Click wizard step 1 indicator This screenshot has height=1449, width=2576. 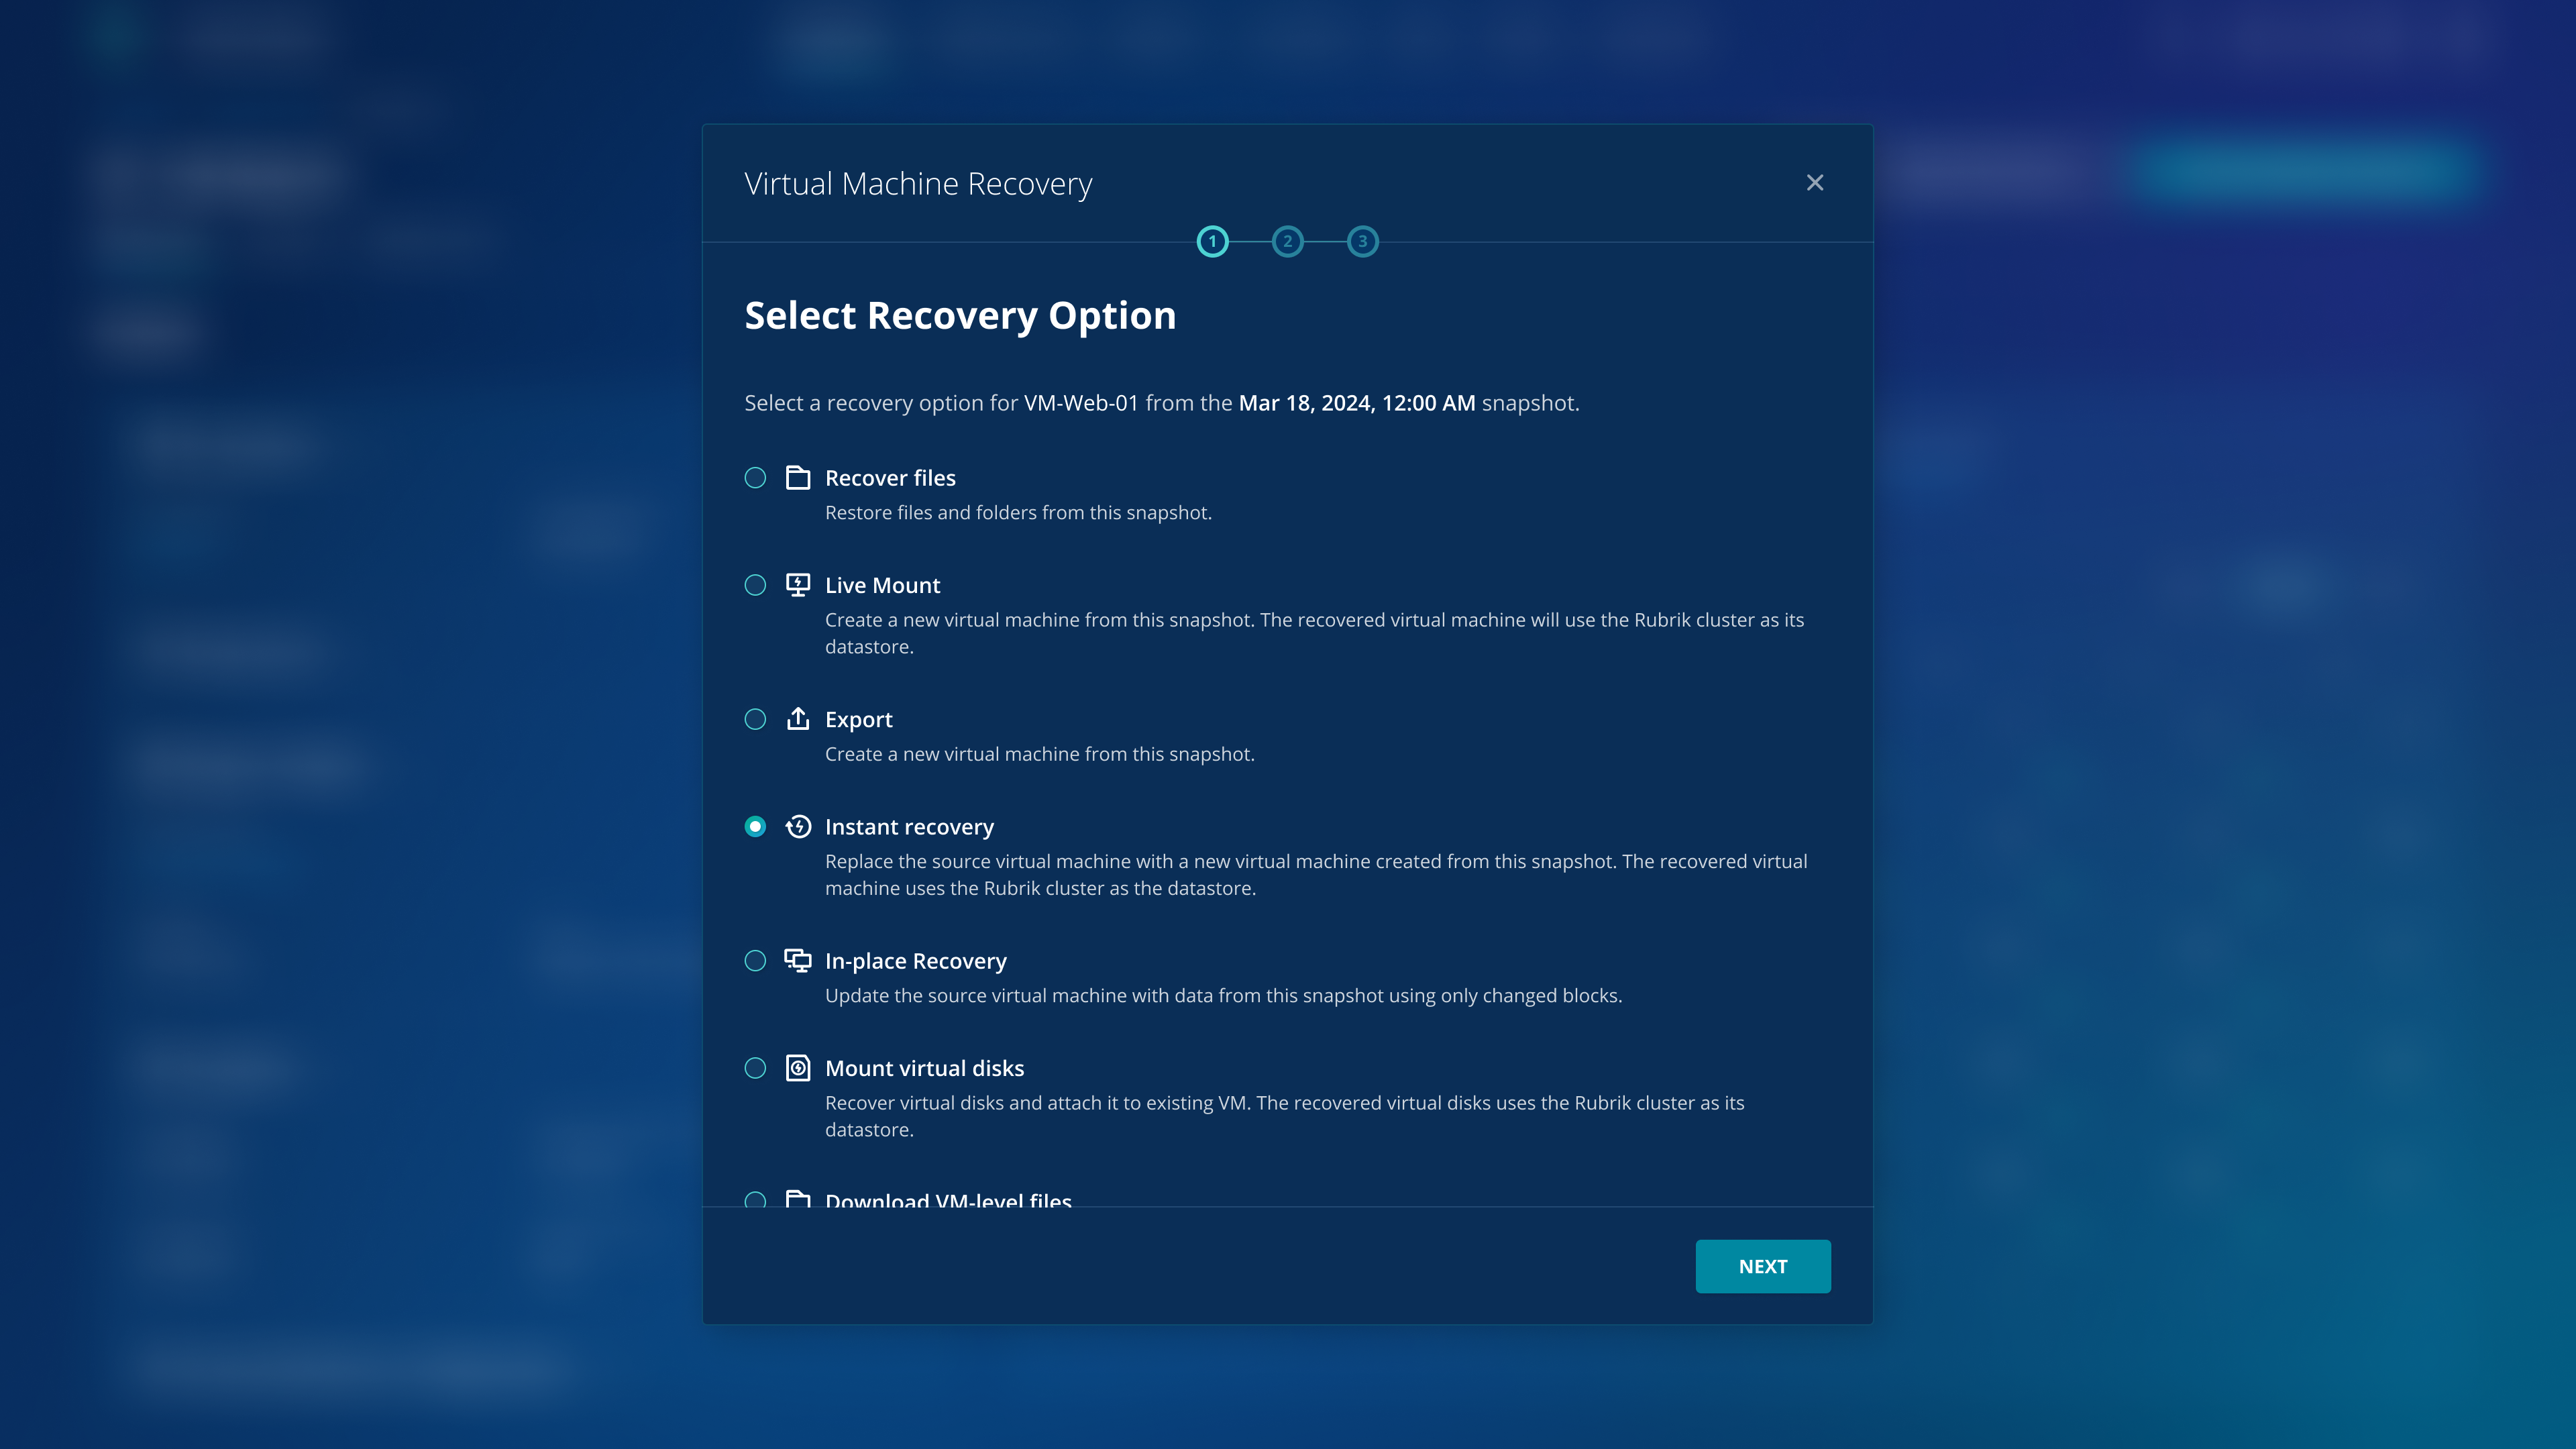click(x=1212, y=242)
